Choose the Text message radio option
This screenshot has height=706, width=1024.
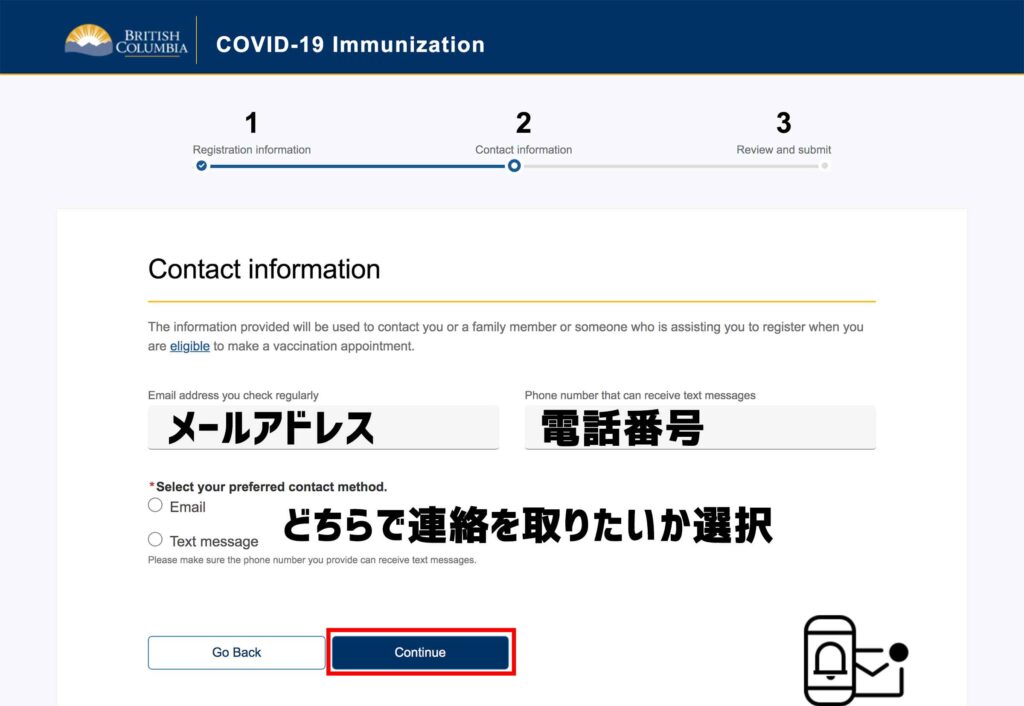click(x=155, y=539)
